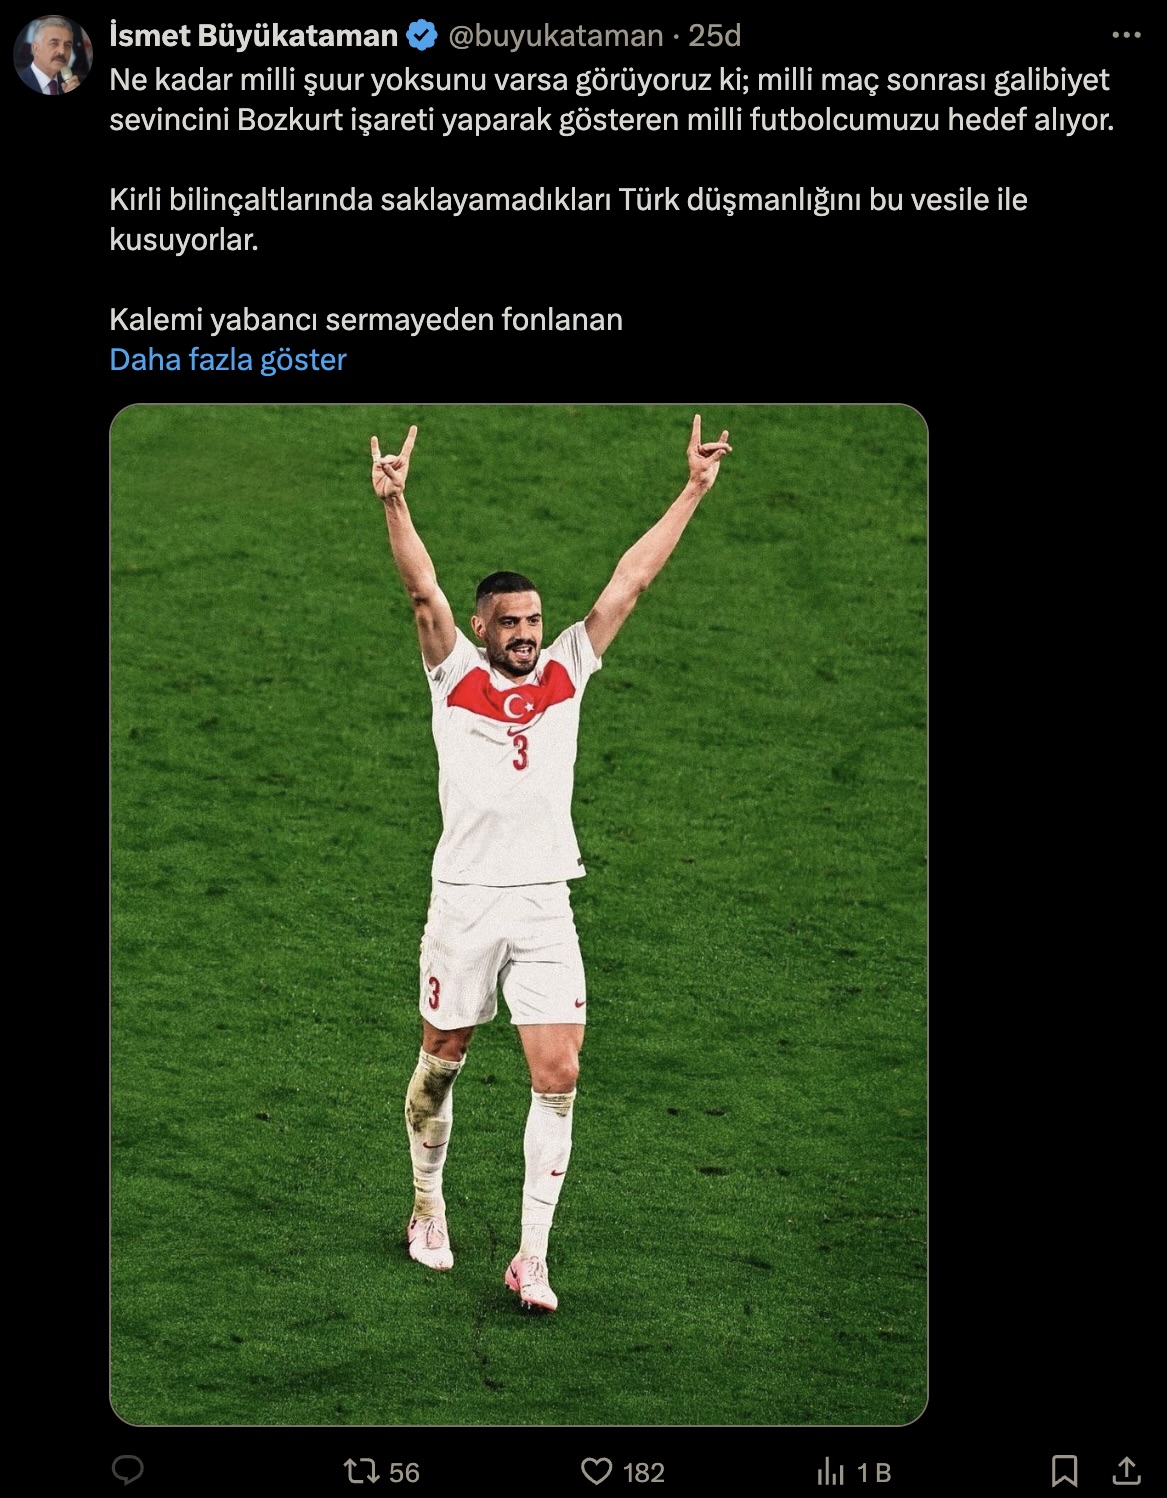1167x1498 pixels.
Task: Click the view count 1 B
Action: coord(874,1472)
